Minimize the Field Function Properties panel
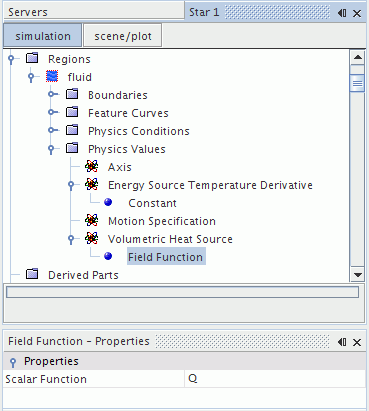The image size is (369, 411). 342,342
